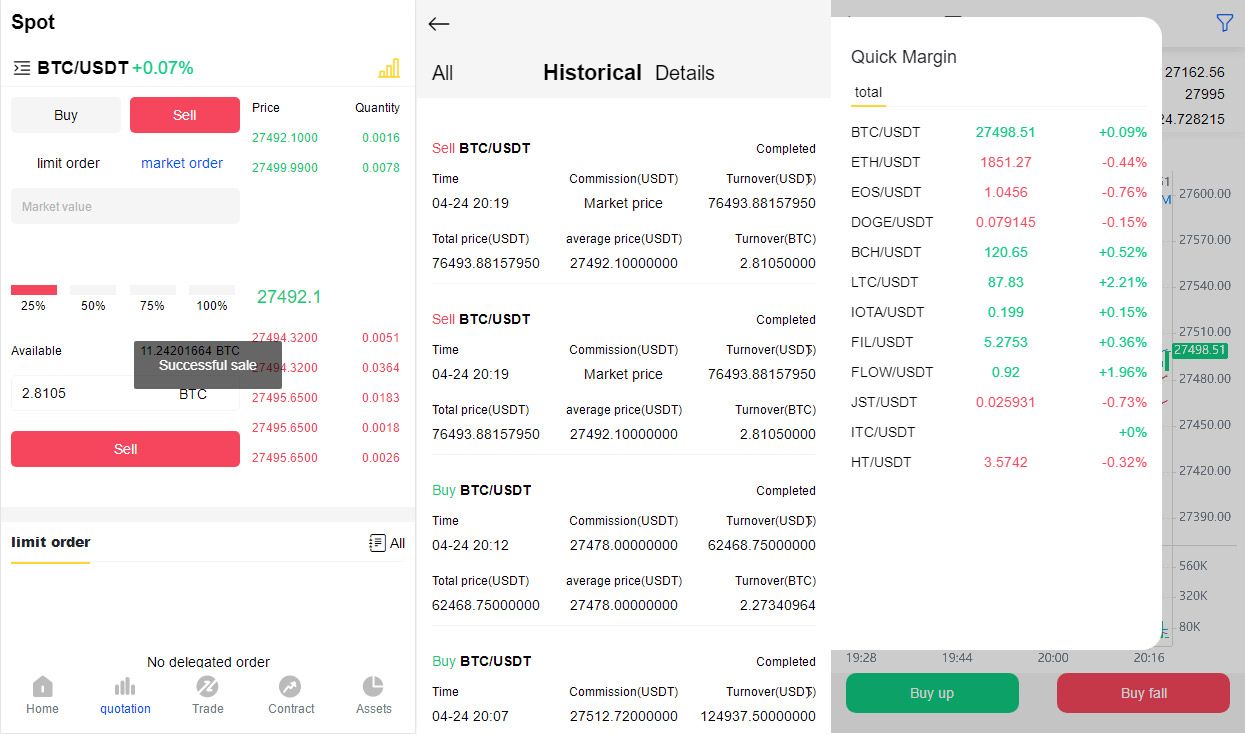This screenshot has height=735, width=1245.
Task: Click the BTC quantity field showing 2.8105
Action: point(125,393)
